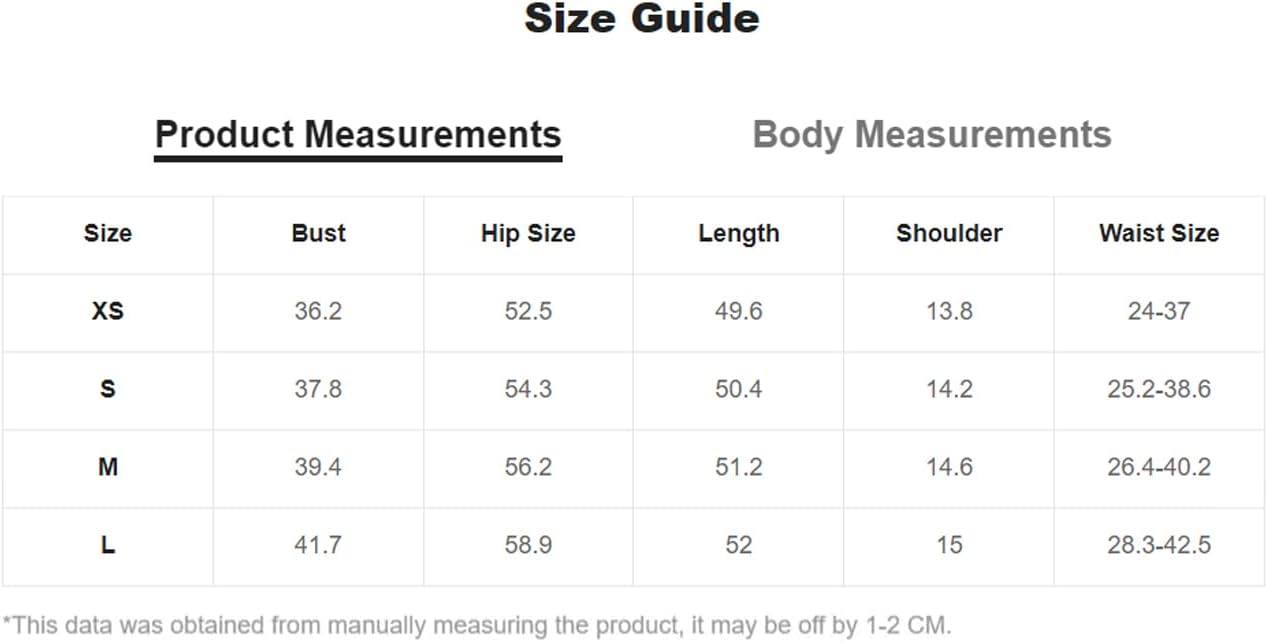Click the Waist Size column header
Viewport: 1268px width, 642px height.
coord(1159,233)
